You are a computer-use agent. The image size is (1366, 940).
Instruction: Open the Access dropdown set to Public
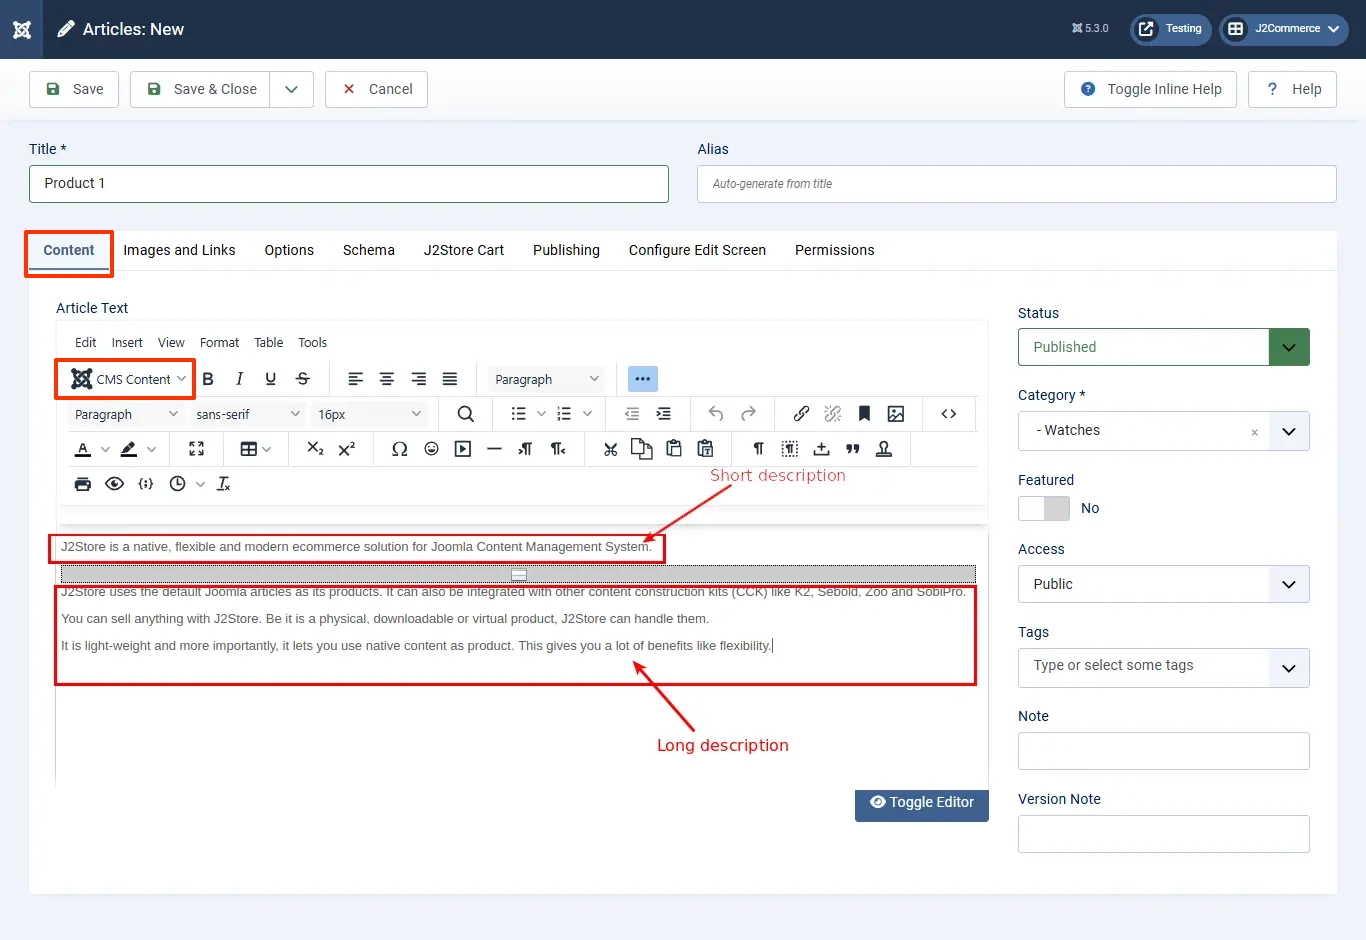coord(1164,584)
